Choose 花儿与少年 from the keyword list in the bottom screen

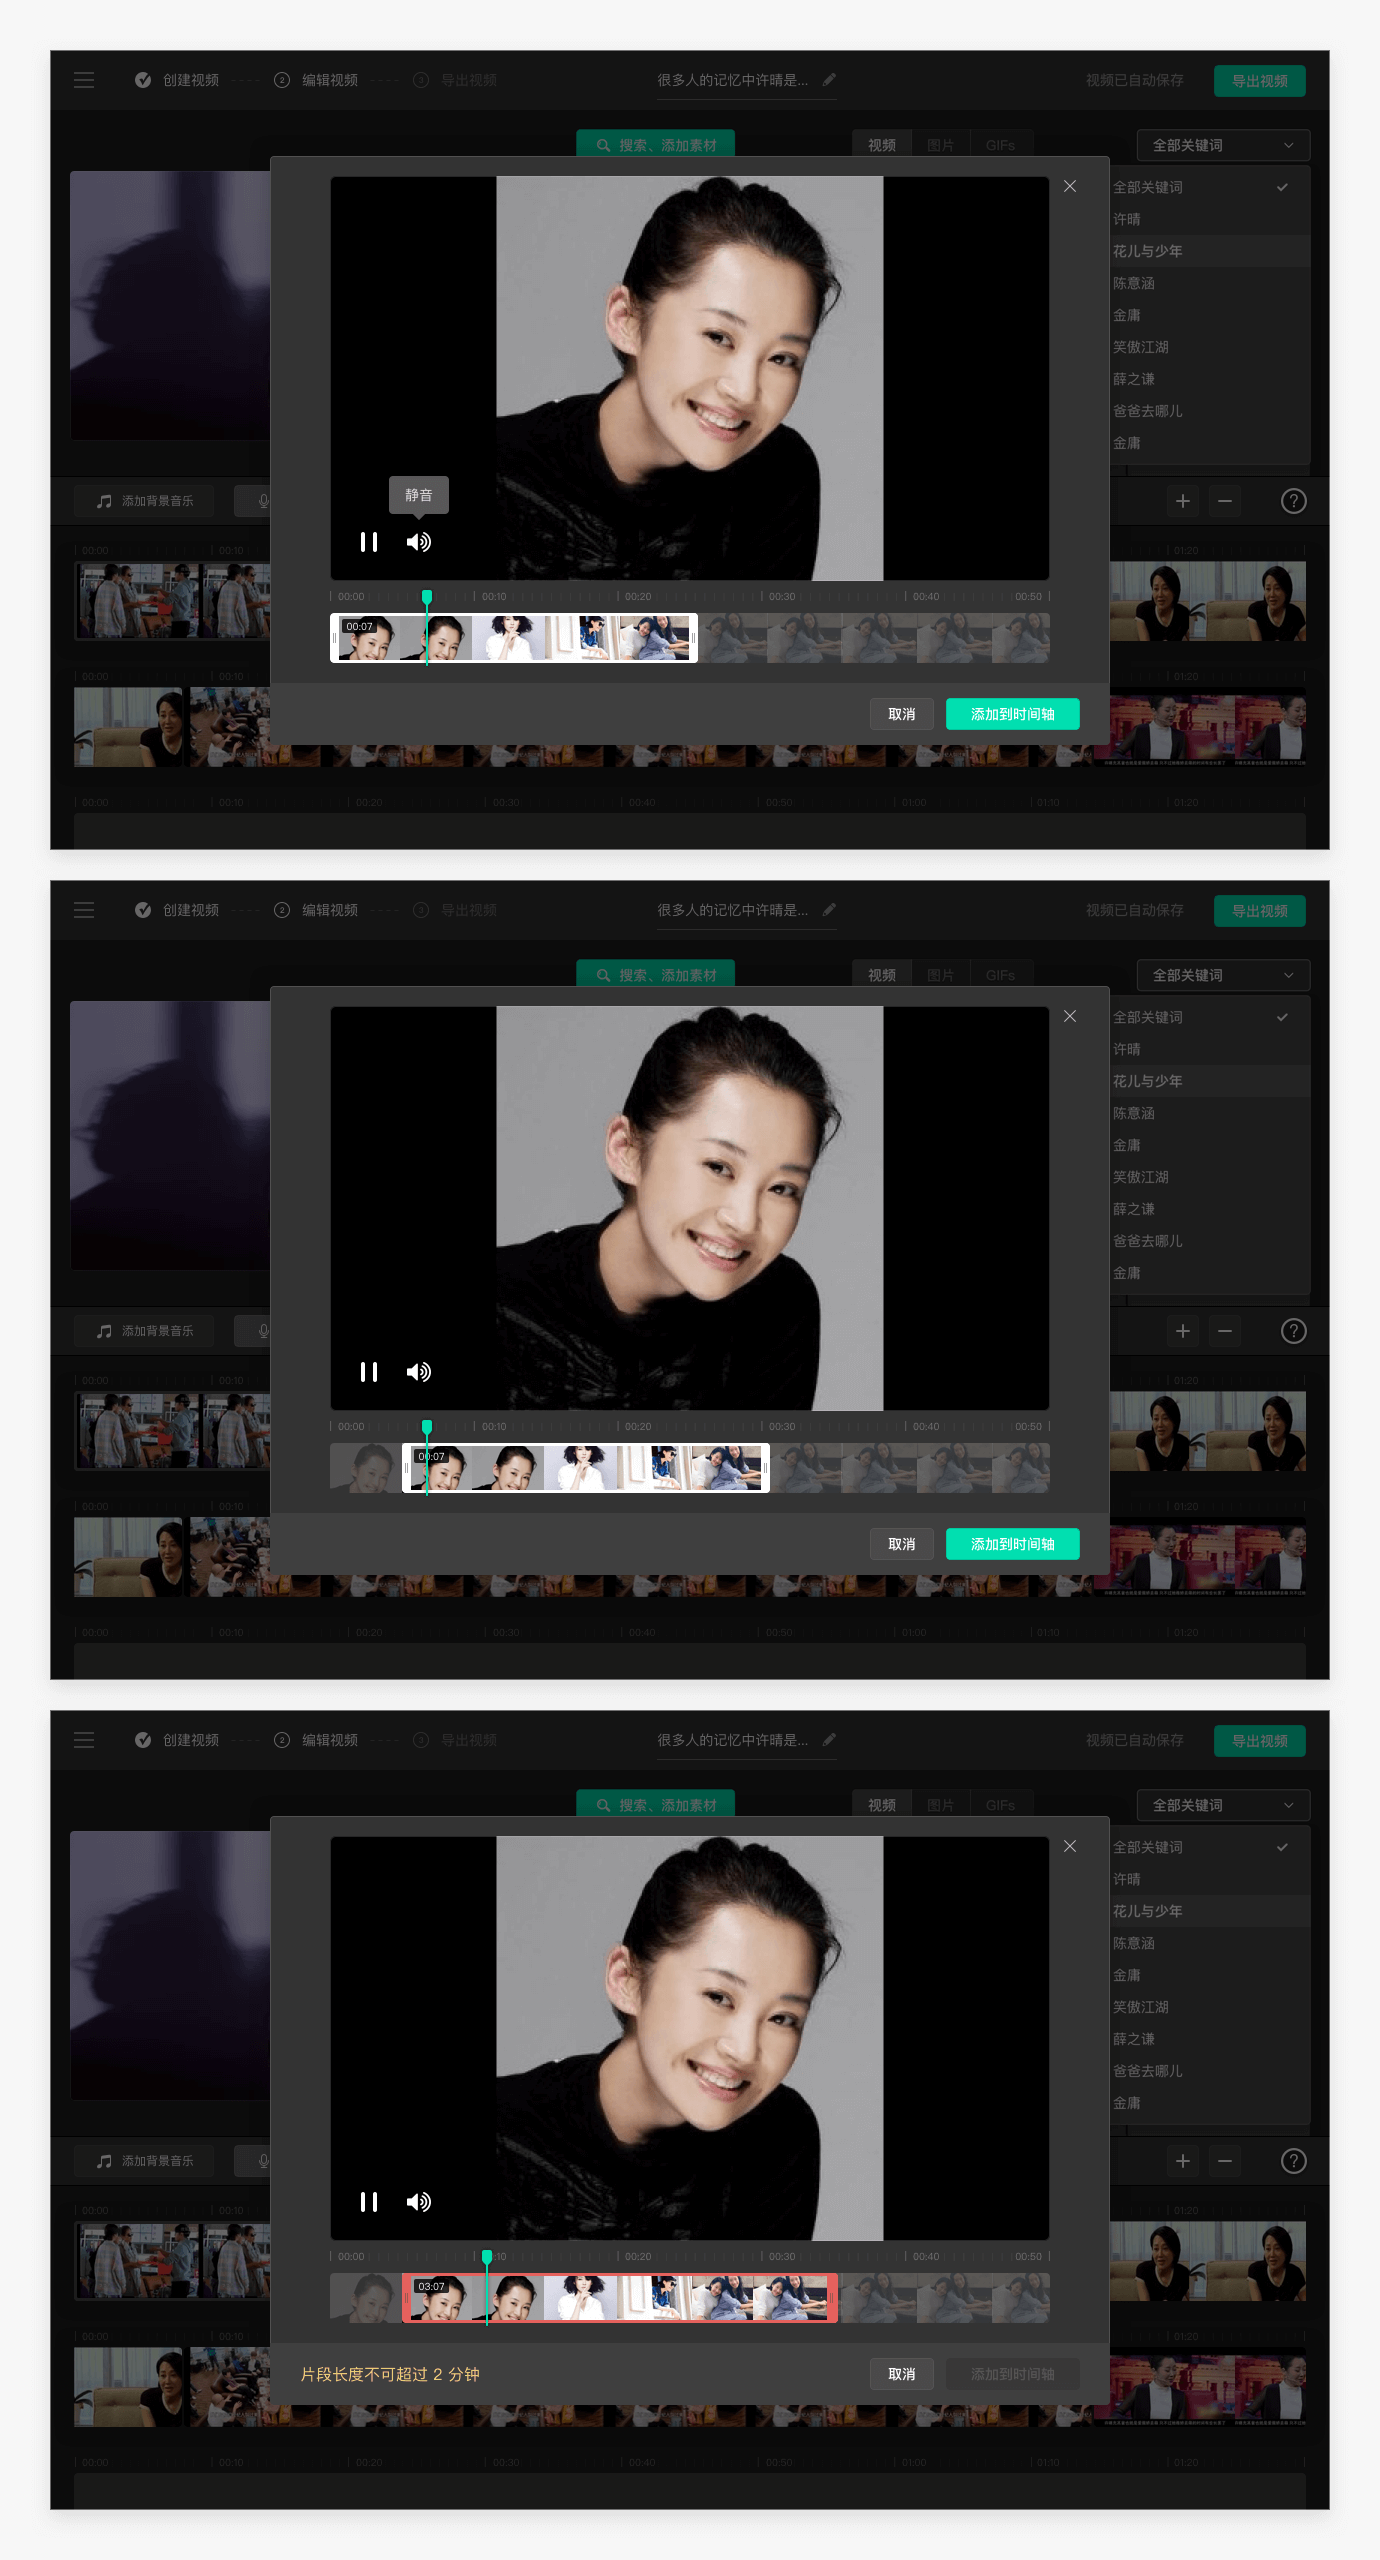tap(1148, 1911)
